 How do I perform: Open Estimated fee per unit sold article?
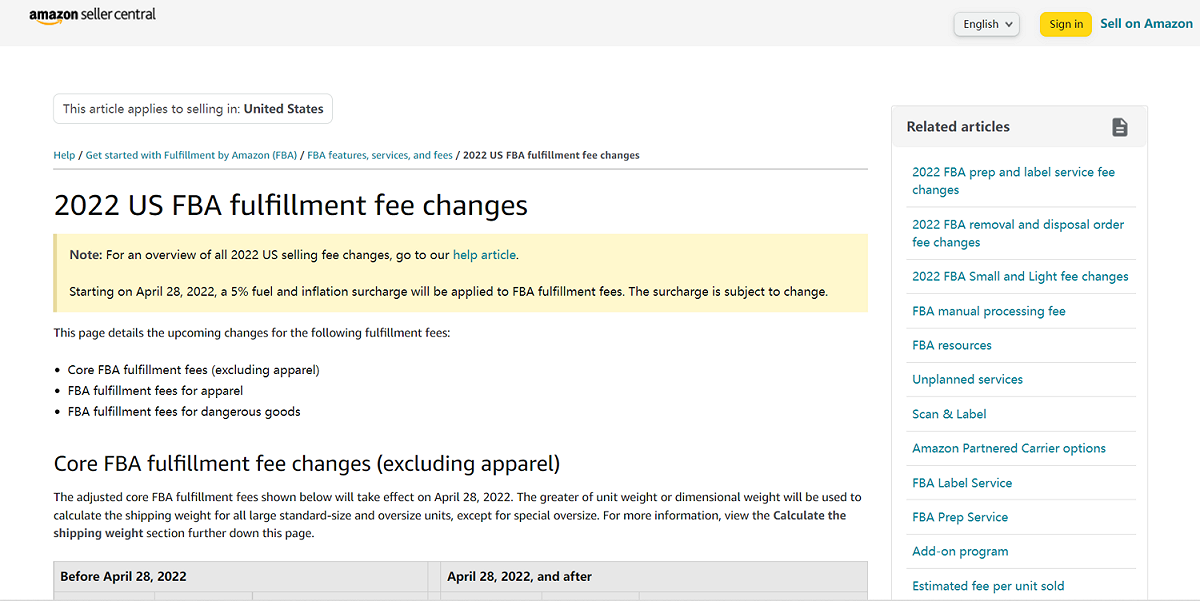point(988,586)
